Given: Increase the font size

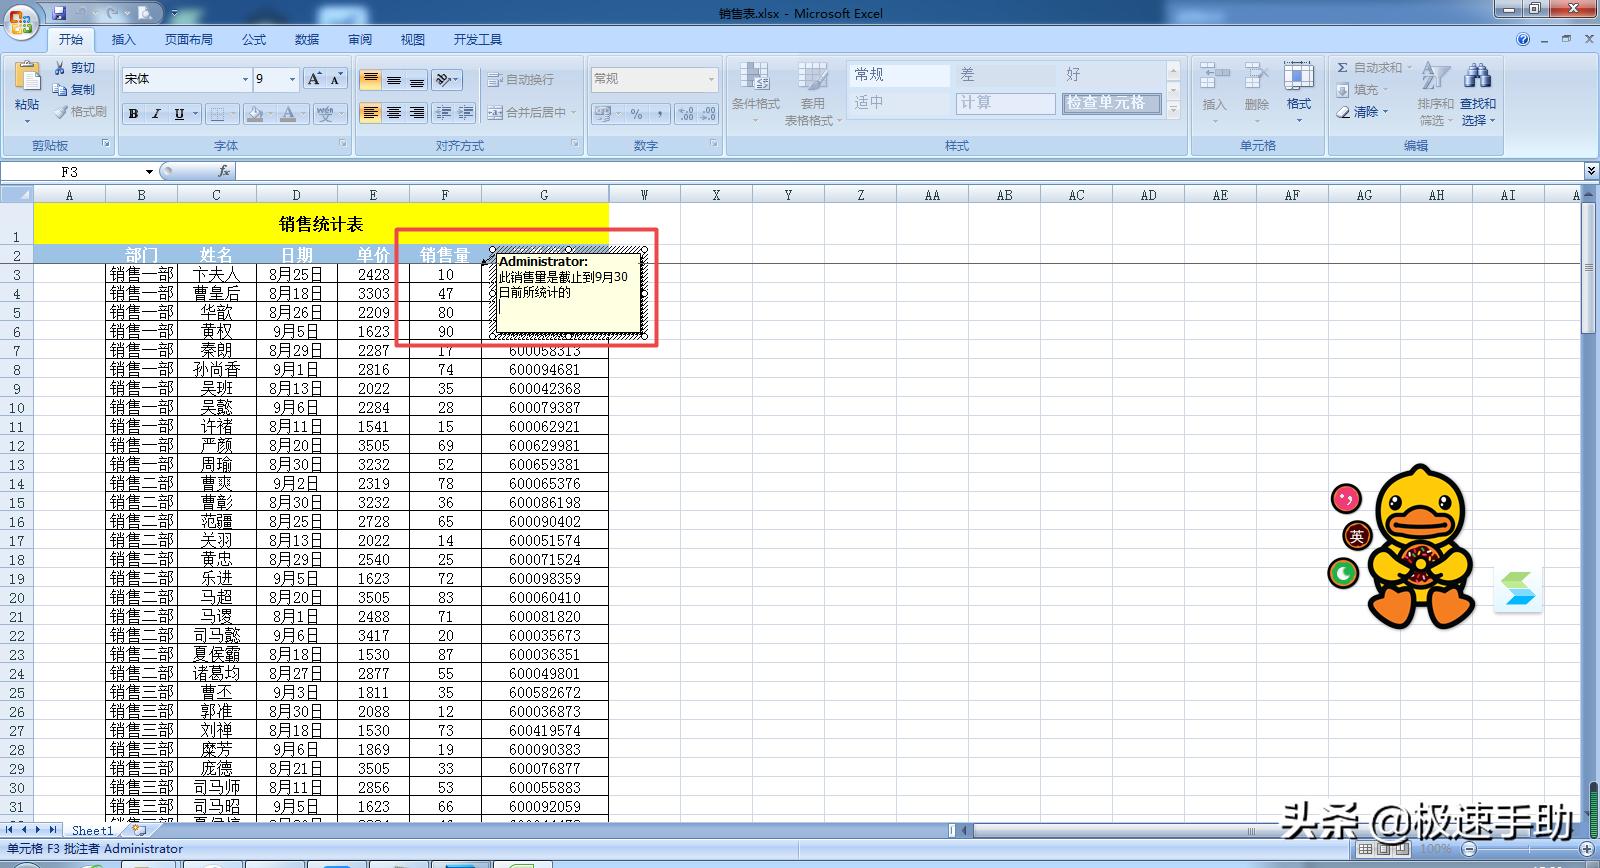Looking at the screenshot, I should tap(314, 79).
